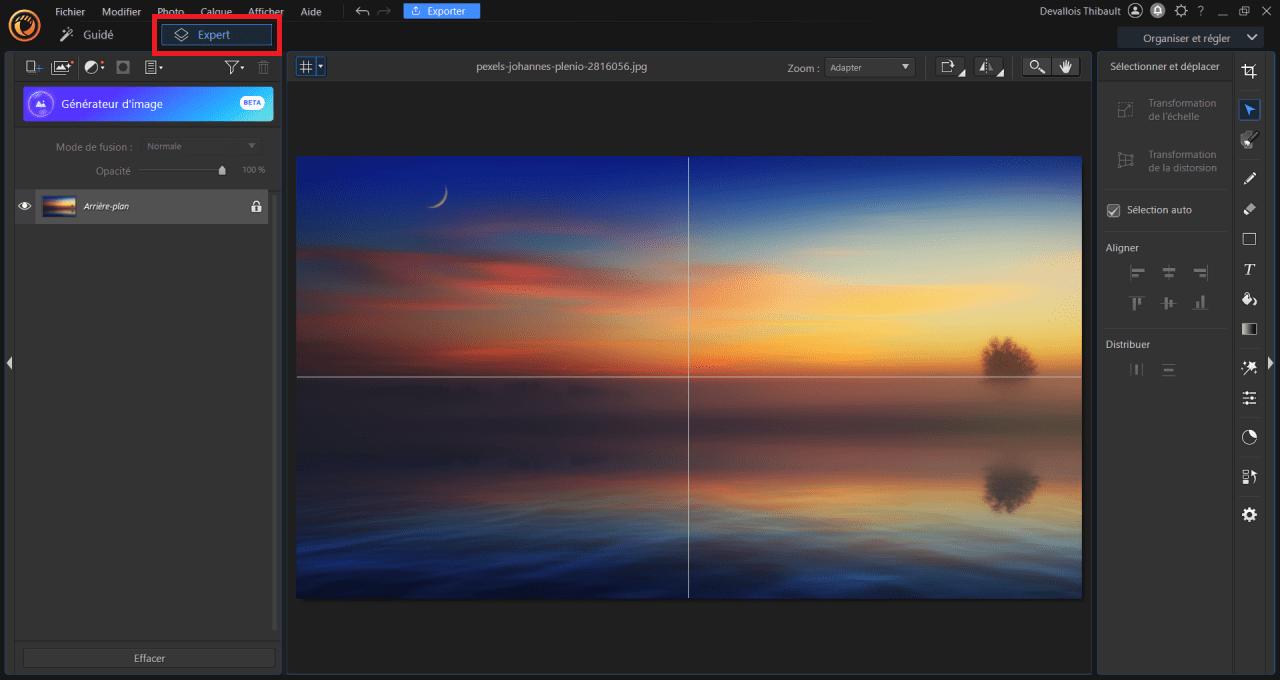Screen dimensions: 1280x680
Task: Unlock the Arrière-plan layer
Action: point(256,207)
